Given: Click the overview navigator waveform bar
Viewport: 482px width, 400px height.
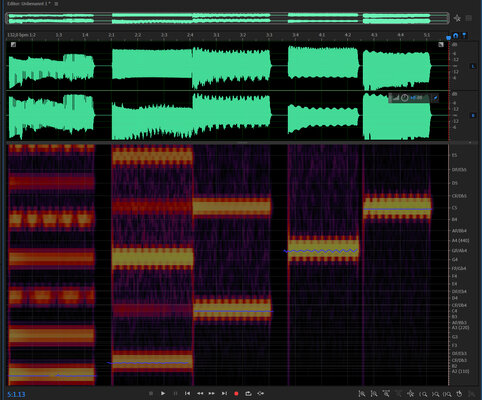Looking at the screenshot, I should pyautogui.click(x=227, y=18).
